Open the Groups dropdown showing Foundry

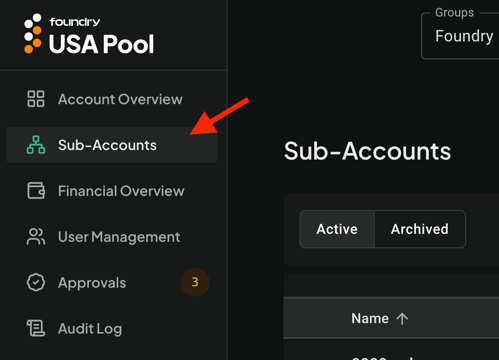[x=460, y=36]
